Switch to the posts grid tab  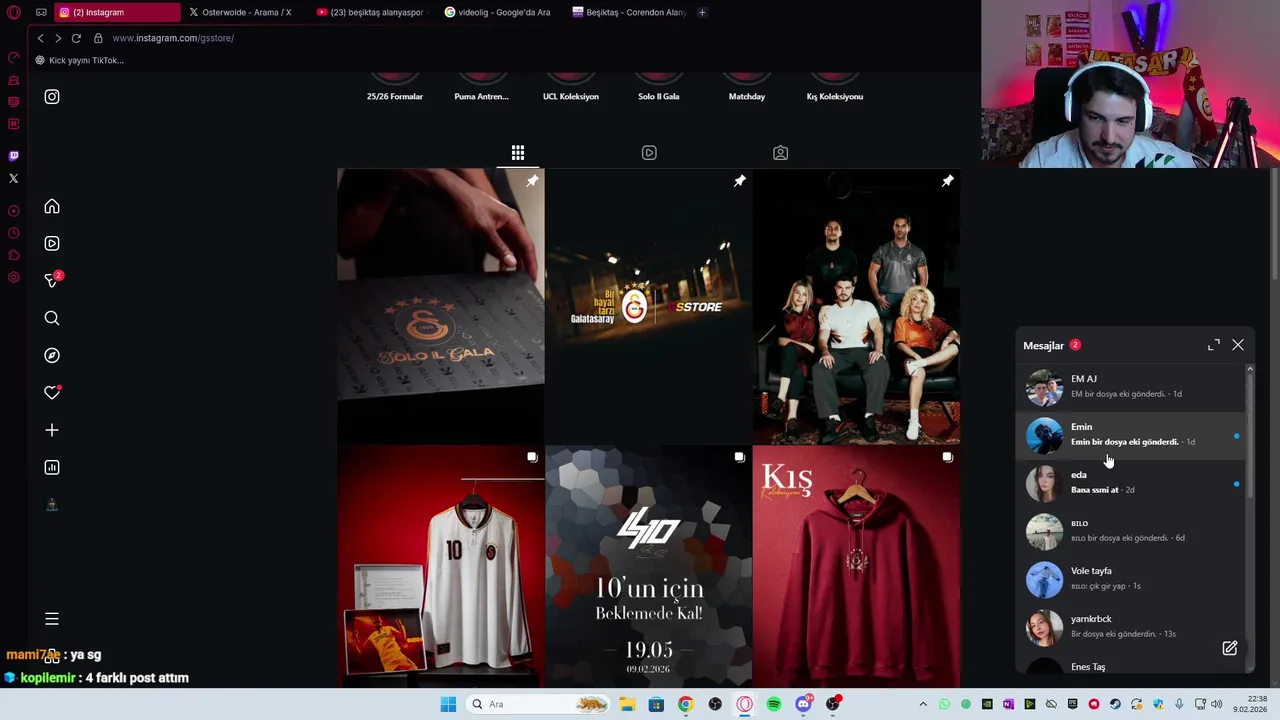click(518, 153)
